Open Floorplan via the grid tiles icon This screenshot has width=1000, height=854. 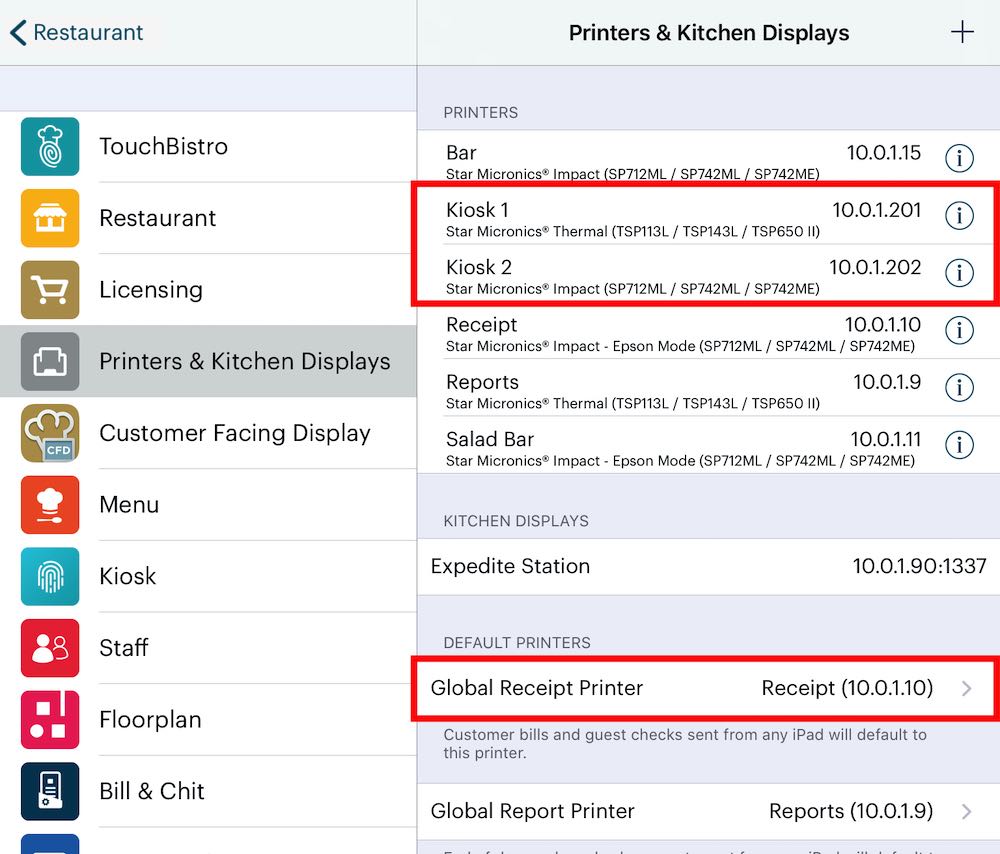point(50,719)
